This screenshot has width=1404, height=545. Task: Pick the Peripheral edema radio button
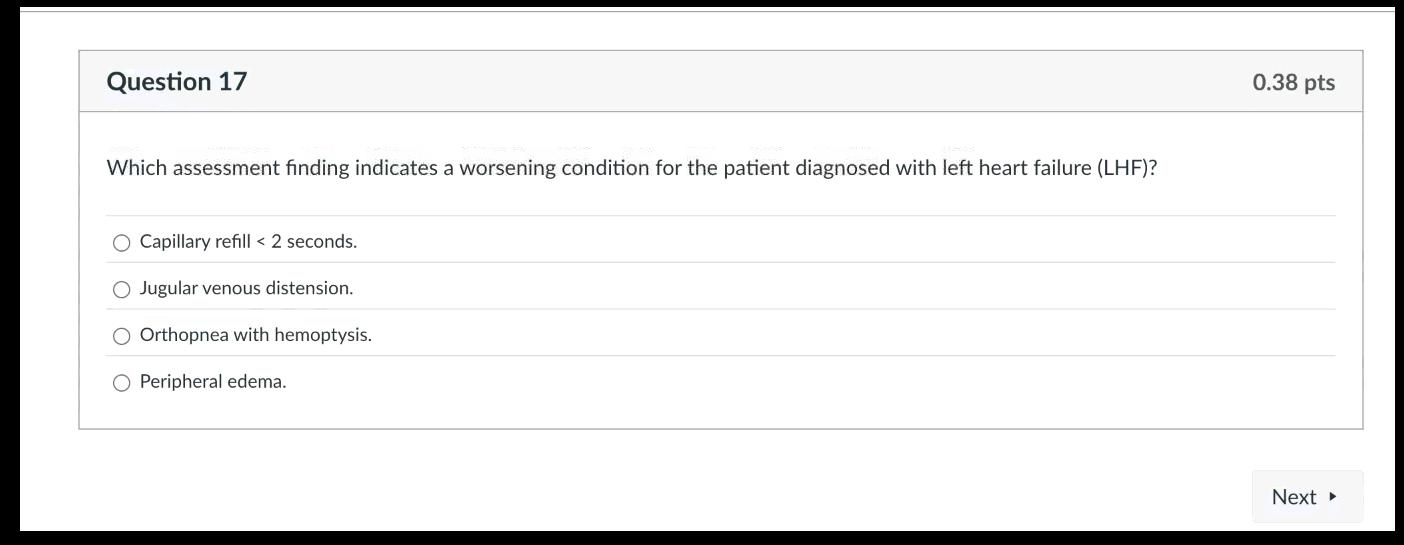tap(122, 382)
